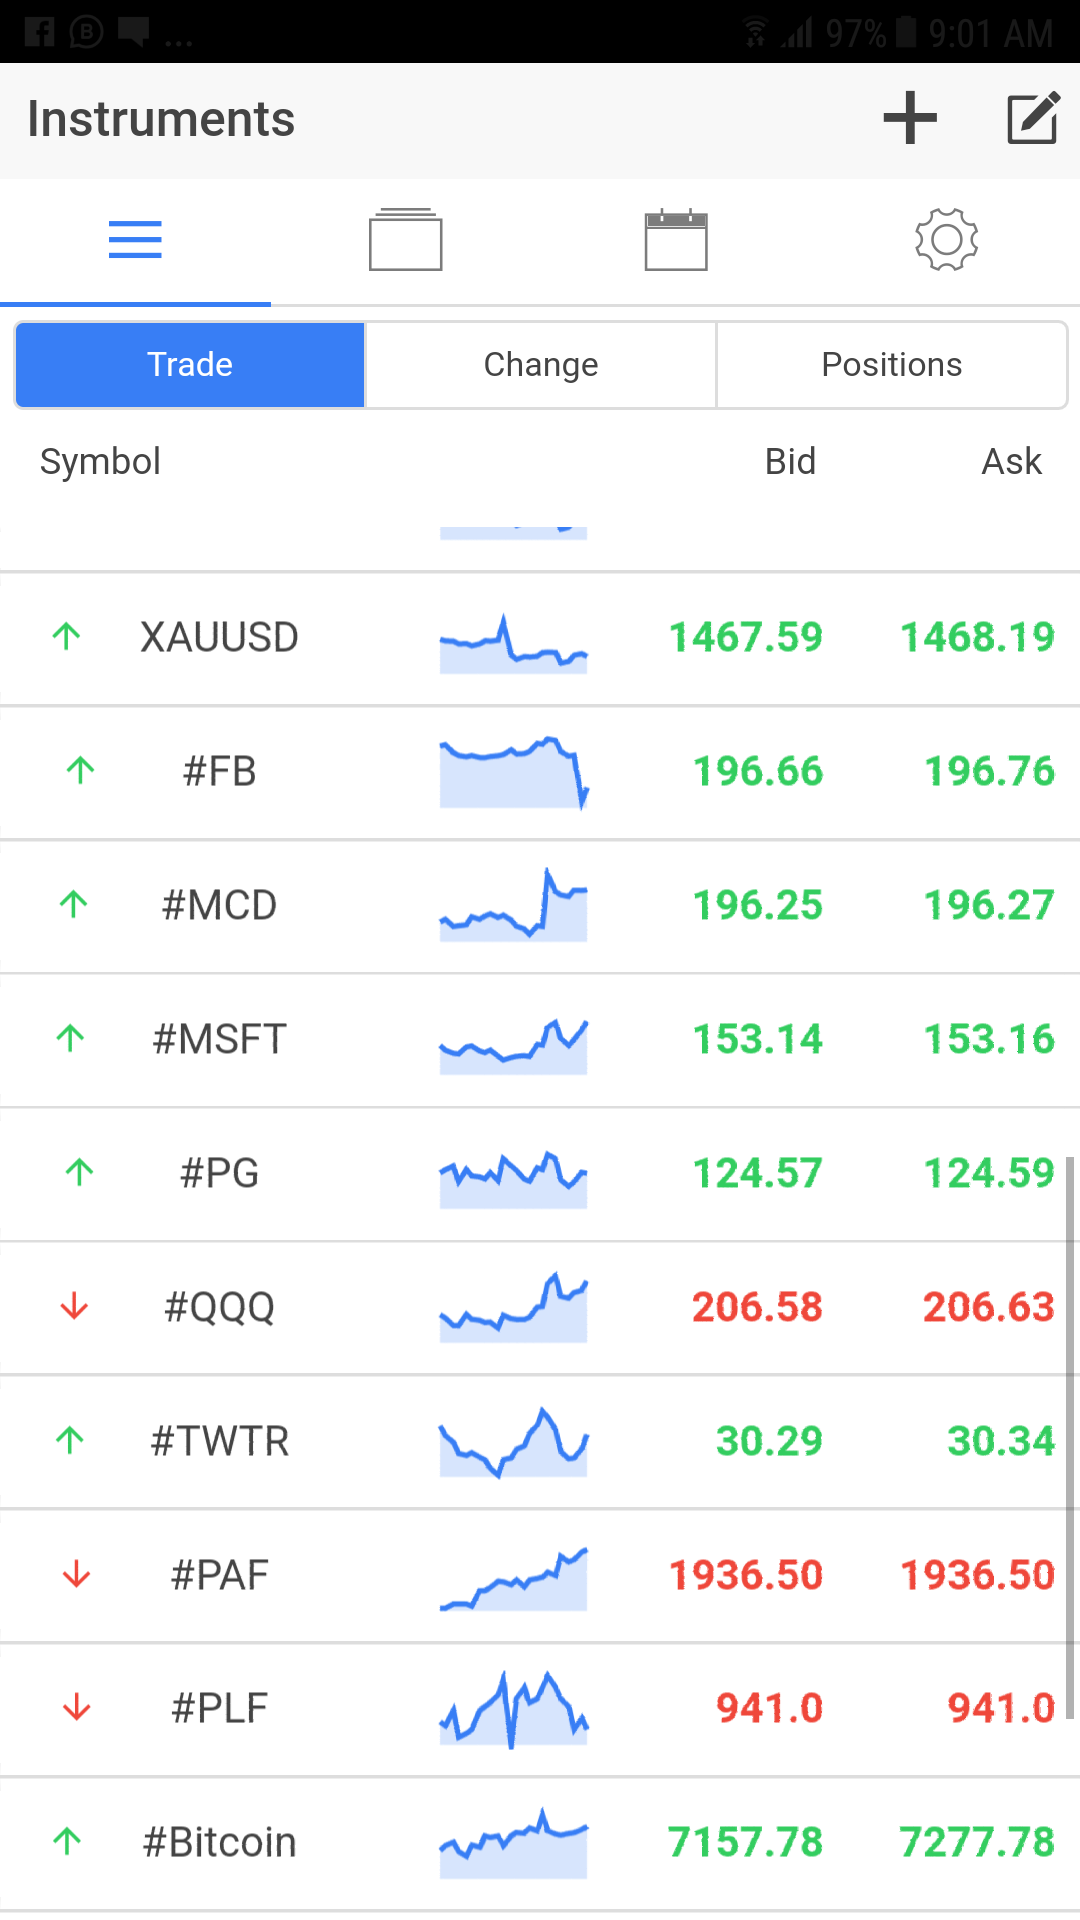
Task: Open the edit instruments pencil icon
Action: [1032, 118]
